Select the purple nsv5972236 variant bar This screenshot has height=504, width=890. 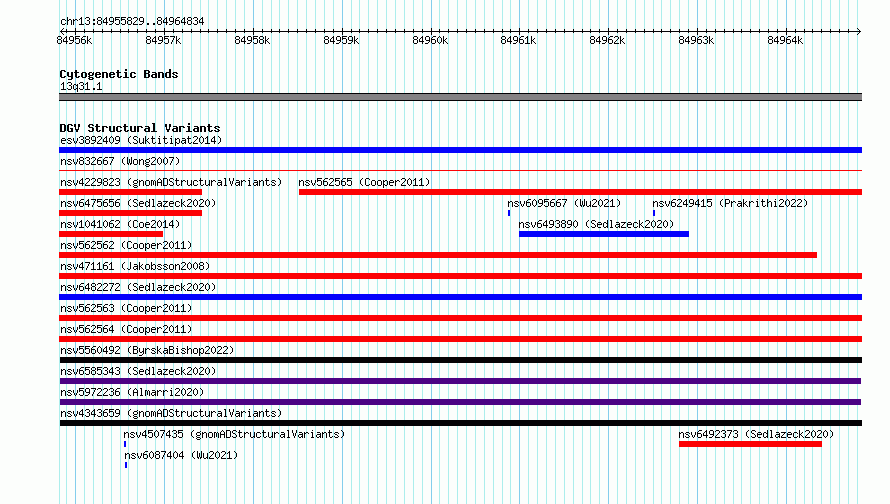pos(460,402)
